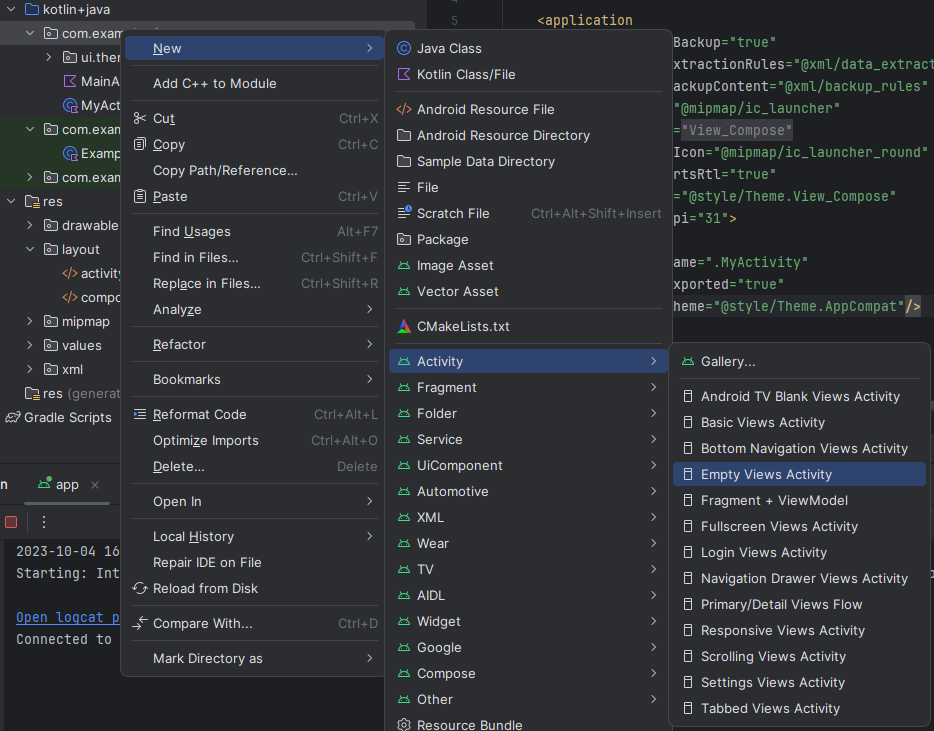Screen dimensions: 934x731
Task: Choose Find Usages from context menu
Action: 192,231
